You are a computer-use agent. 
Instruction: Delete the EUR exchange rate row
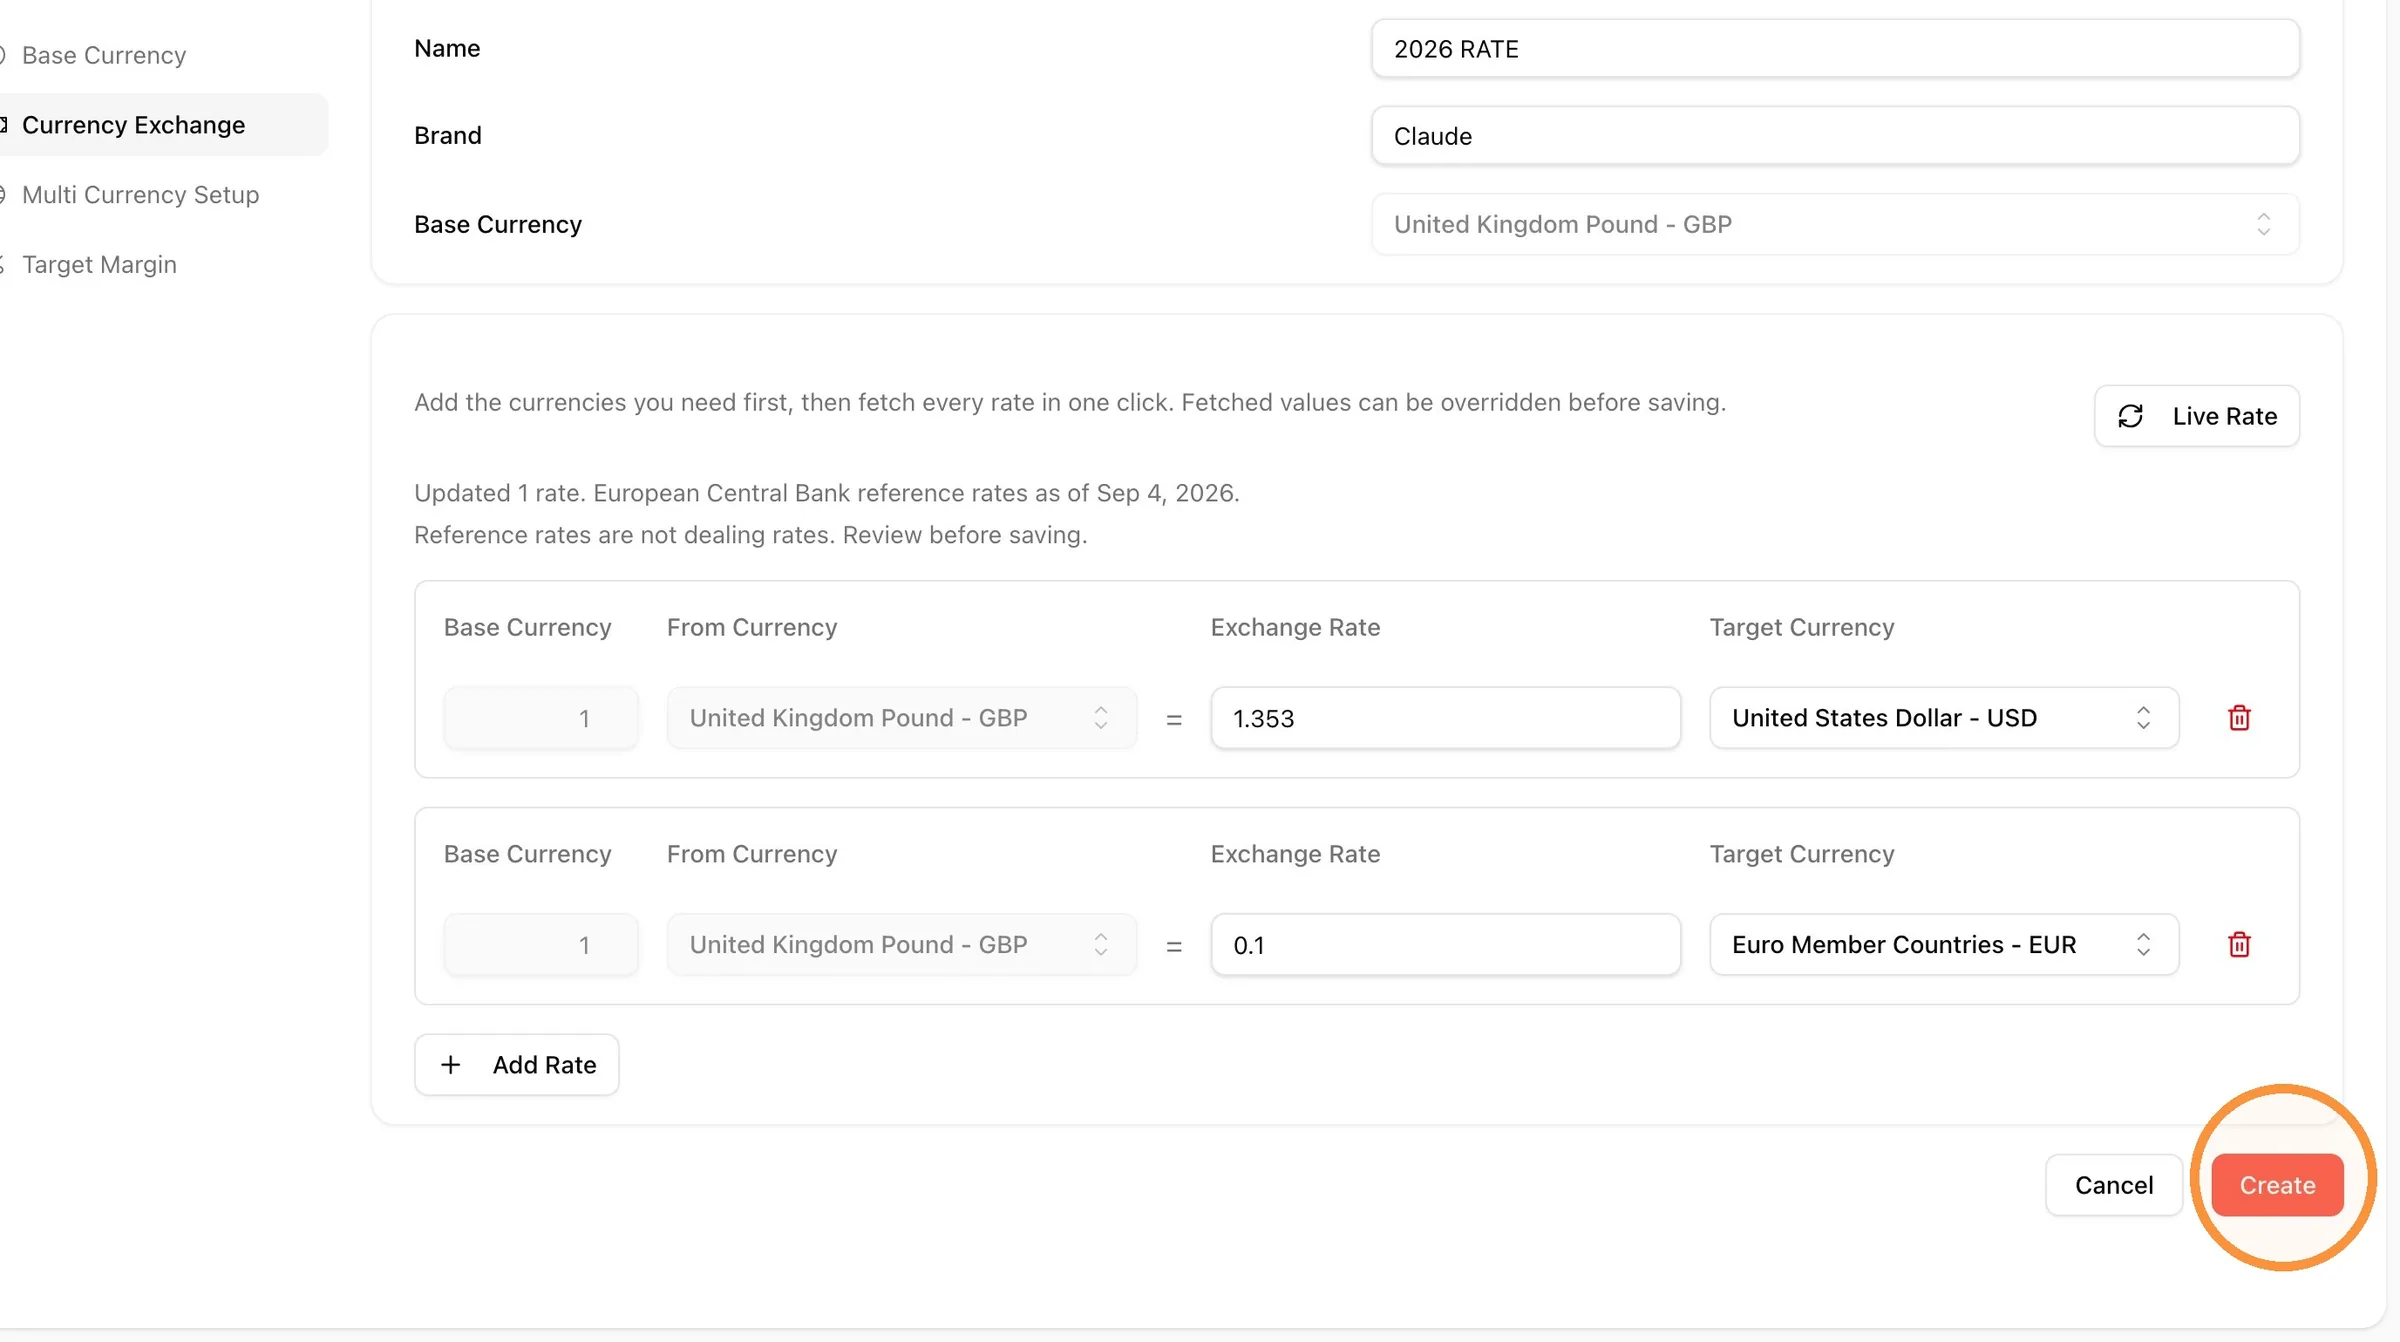2239,945
